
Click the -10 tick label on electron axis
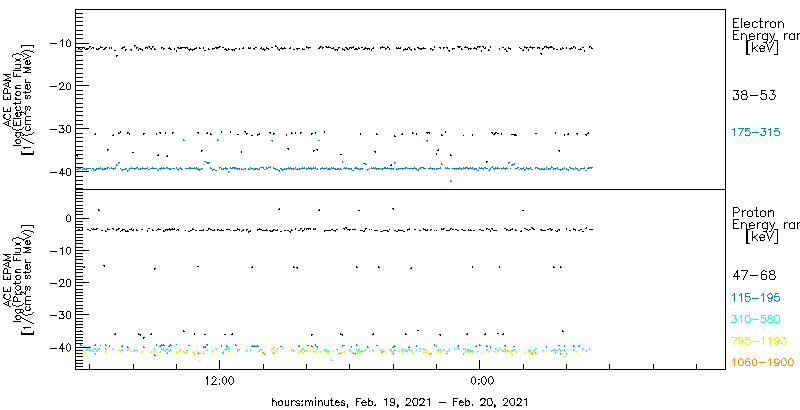pos(62,43)
